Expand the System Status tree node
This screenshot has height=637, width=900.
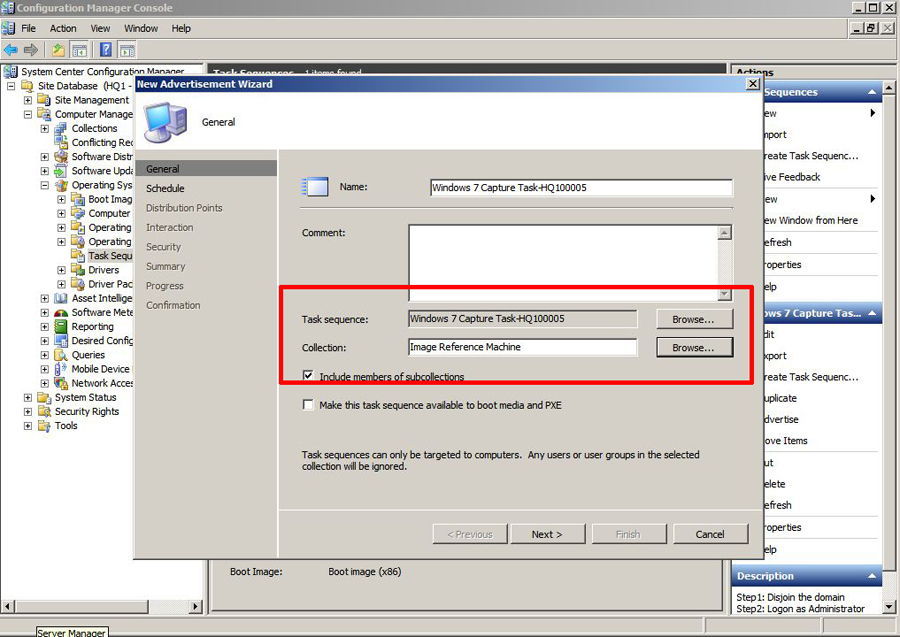tap(28, 398)
